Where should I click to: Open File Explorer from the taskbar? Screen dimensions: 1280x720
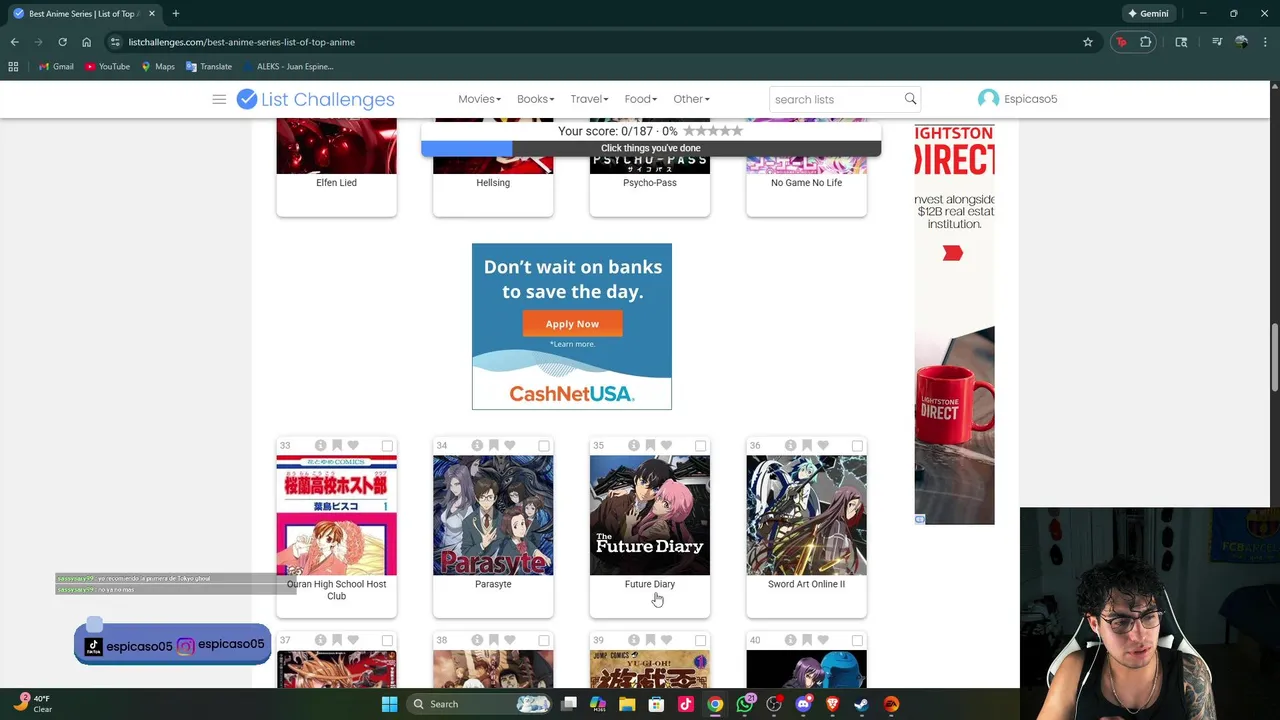click(x=627, y=704)
